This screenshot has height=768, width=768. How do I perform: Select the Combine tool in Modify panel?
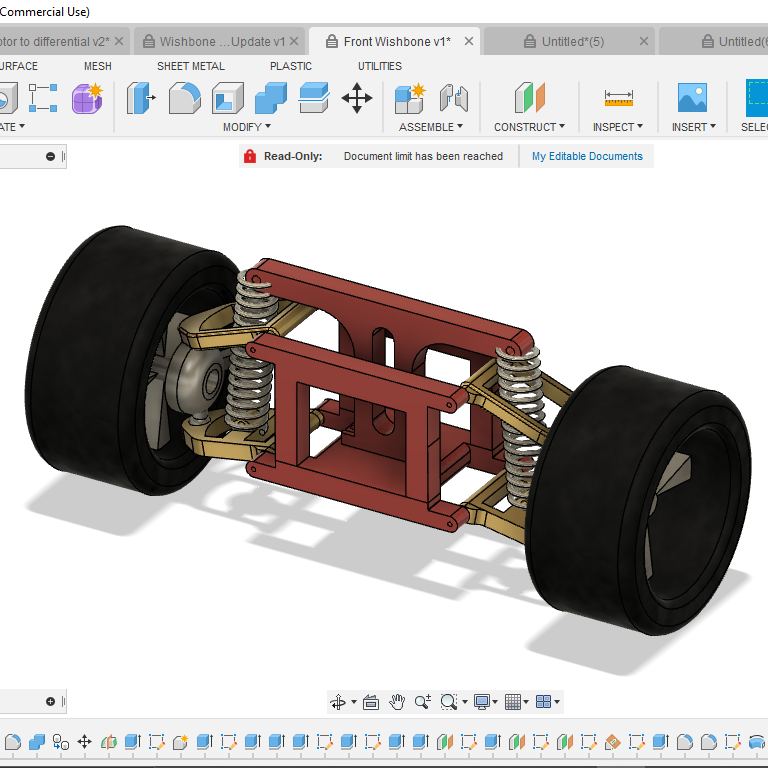(x=271, y=98)
